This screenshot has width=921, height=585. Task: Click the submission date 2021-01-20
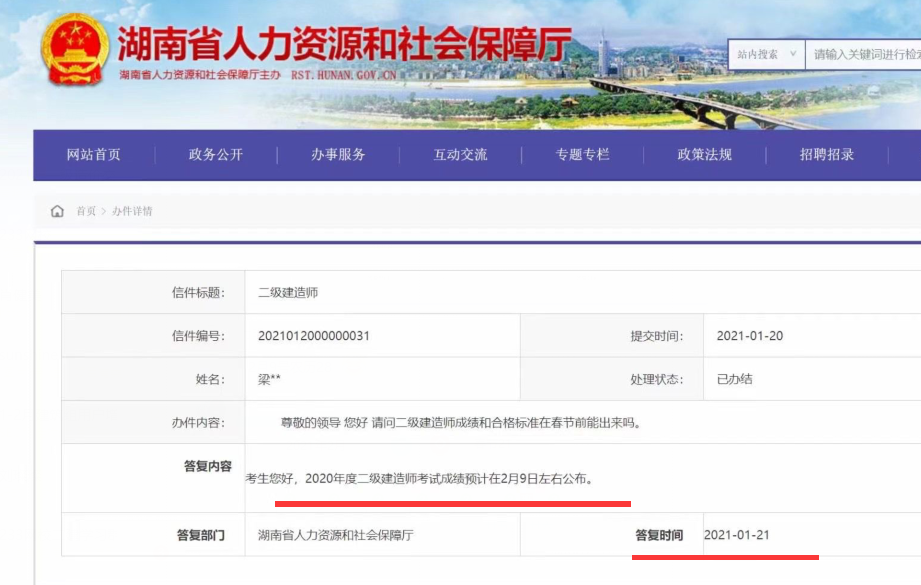[x=750, y=336]
